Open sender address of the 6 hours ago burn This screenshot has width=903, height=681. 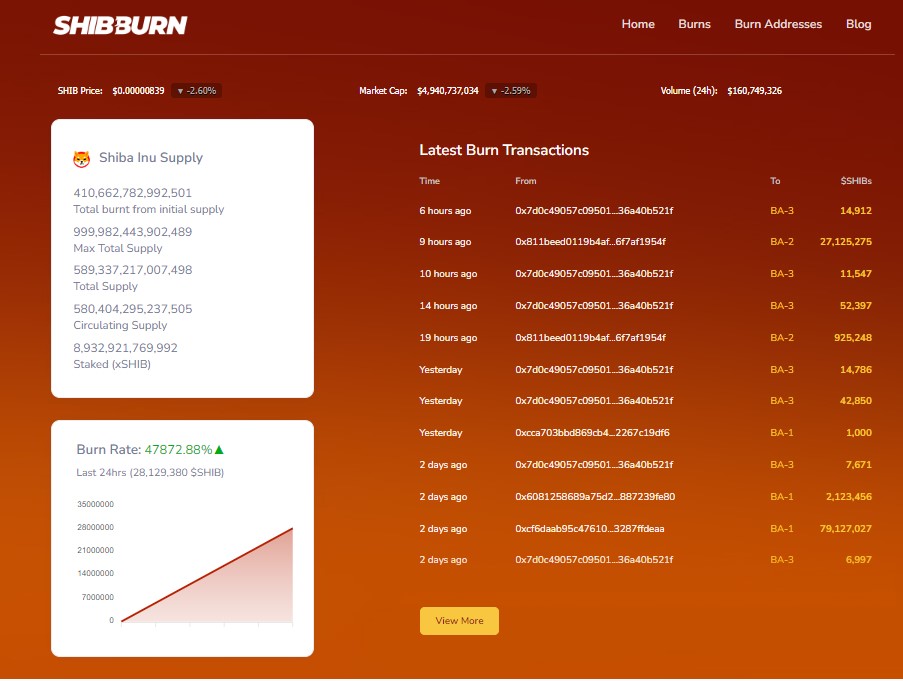tap(594, 211)
